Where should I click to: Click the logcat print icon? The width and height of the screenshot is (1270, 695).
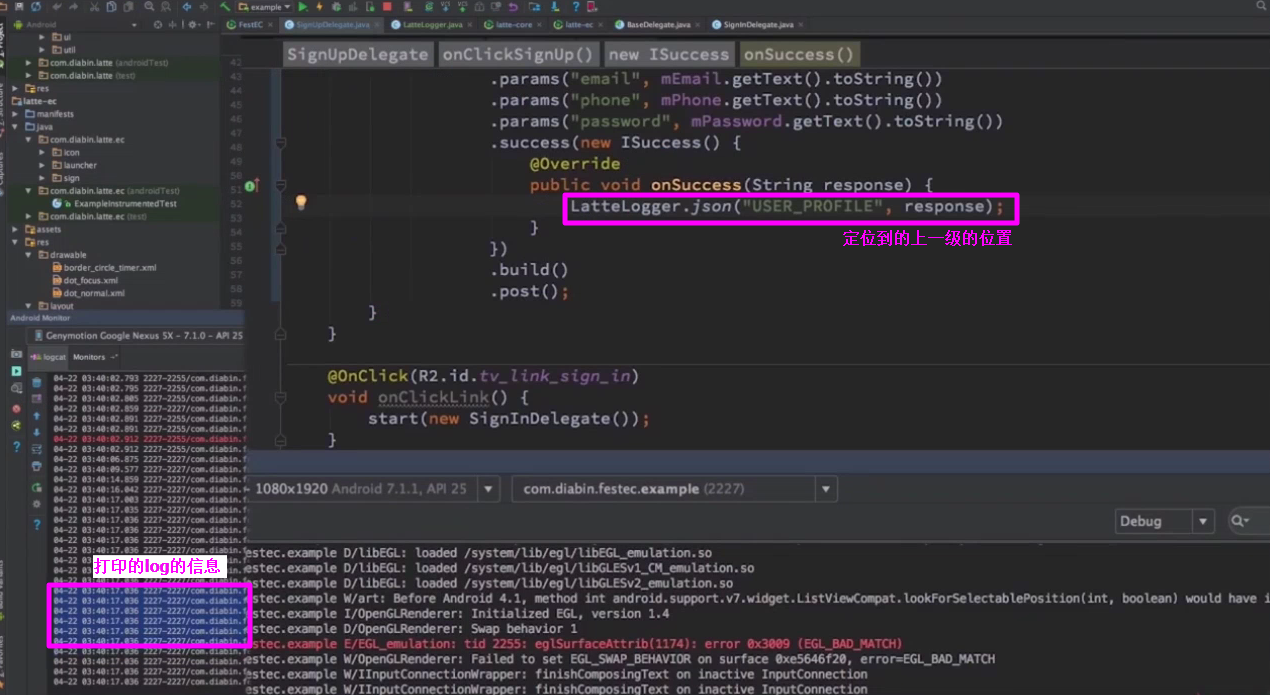click(37, 466)
